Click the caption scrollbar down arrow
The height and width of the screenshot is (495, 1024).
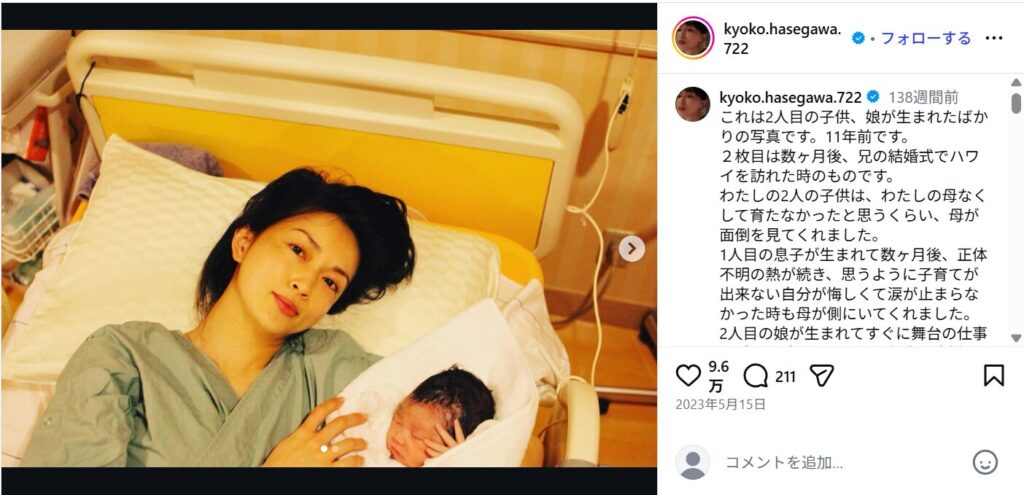tap(1016, 338)
